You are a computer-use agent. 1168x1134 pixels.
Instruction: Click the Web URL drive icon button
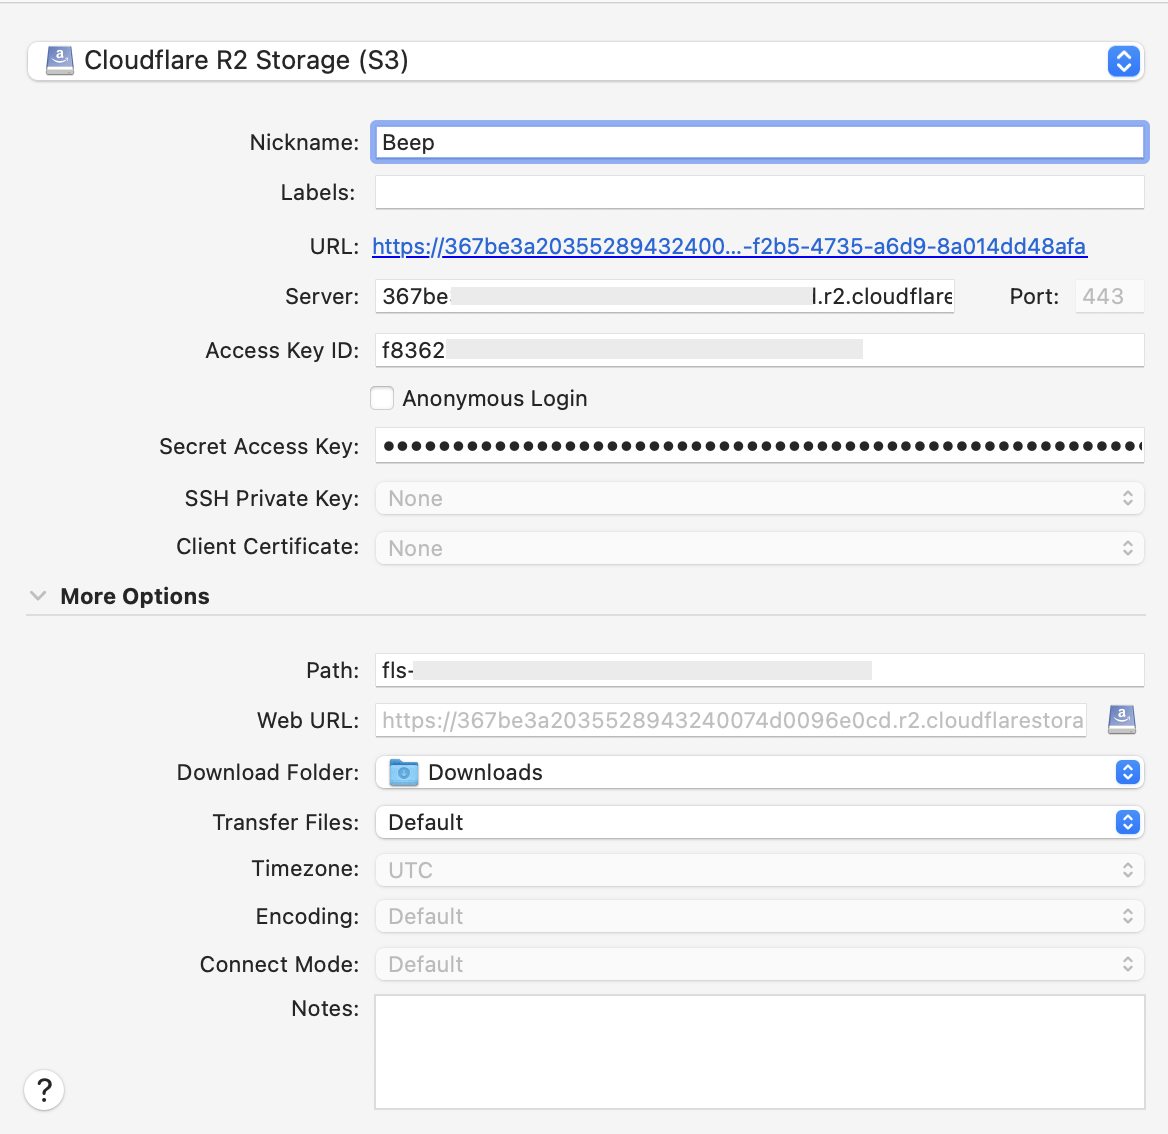coord(1121,720)
